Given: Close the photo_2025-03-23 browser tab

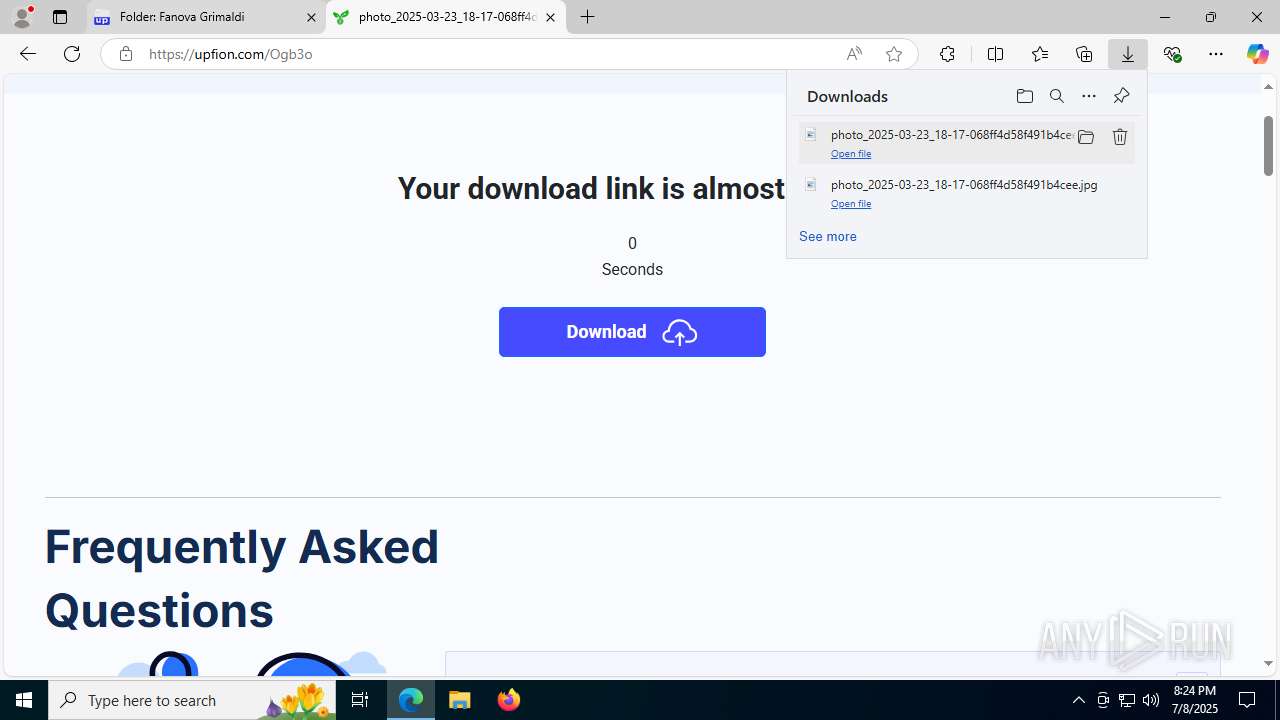Looking at the screenshot, I should pos(550,17).
